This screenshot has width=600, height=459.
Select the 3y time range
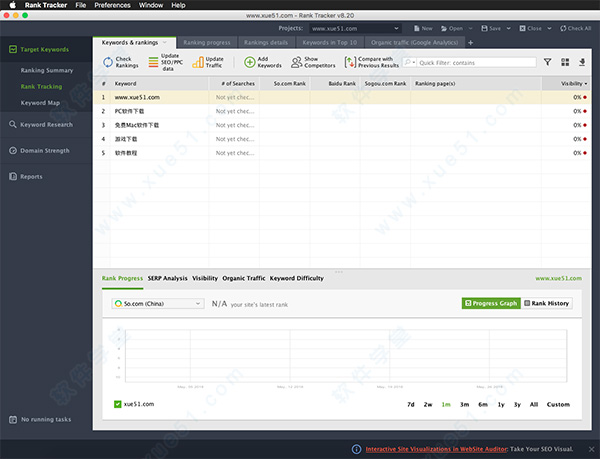point(517,404)
